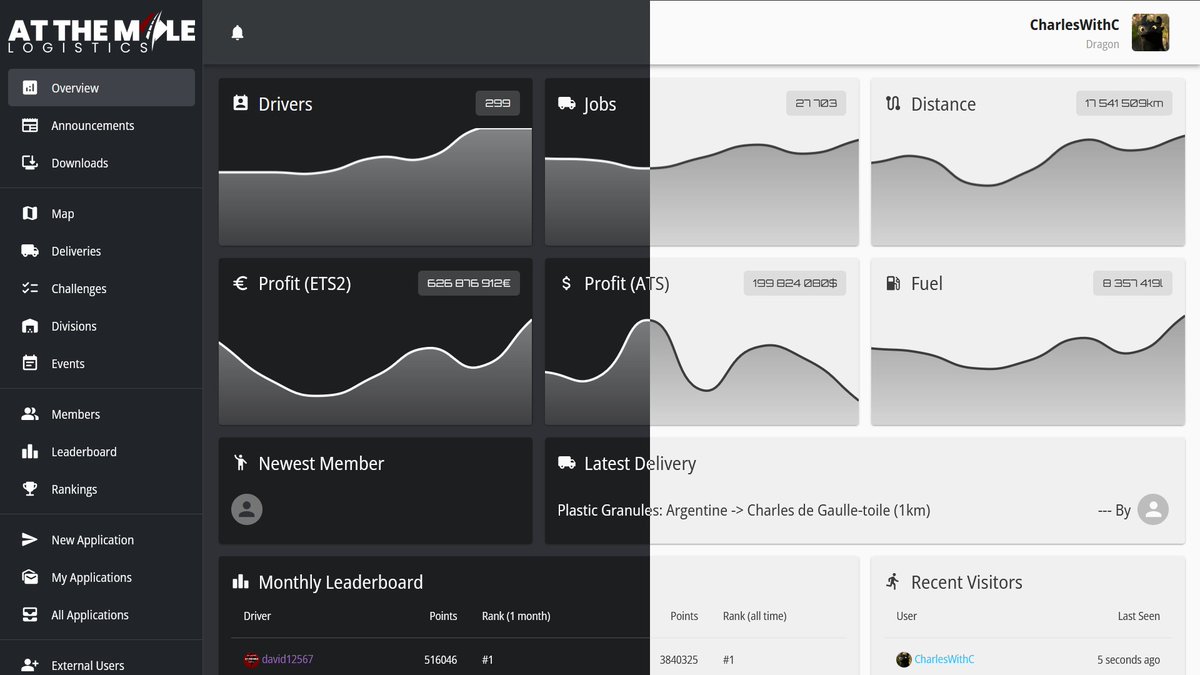Click the Challenges checklist icon

(30, 289)
